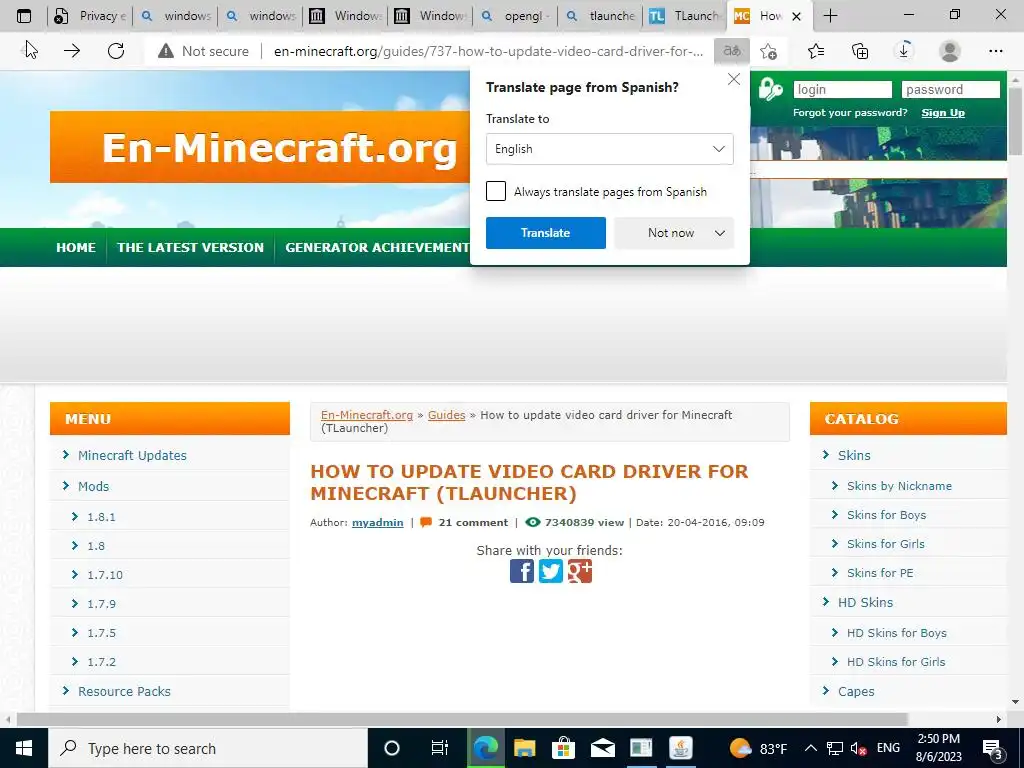Reload the page with the refresh icon
The width and height of the screenshot is (1024, 768).
(x=116, y=51)
